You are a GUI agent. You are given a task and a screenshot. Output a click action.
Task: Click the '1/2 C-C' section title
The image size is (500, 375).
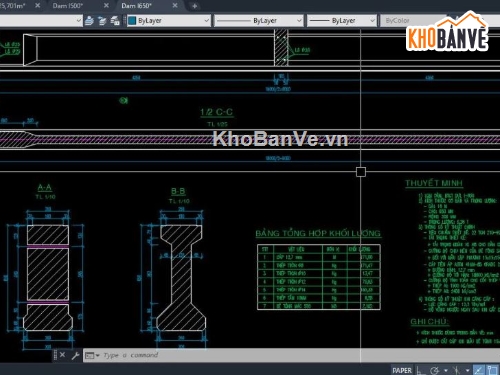(217, 112)
